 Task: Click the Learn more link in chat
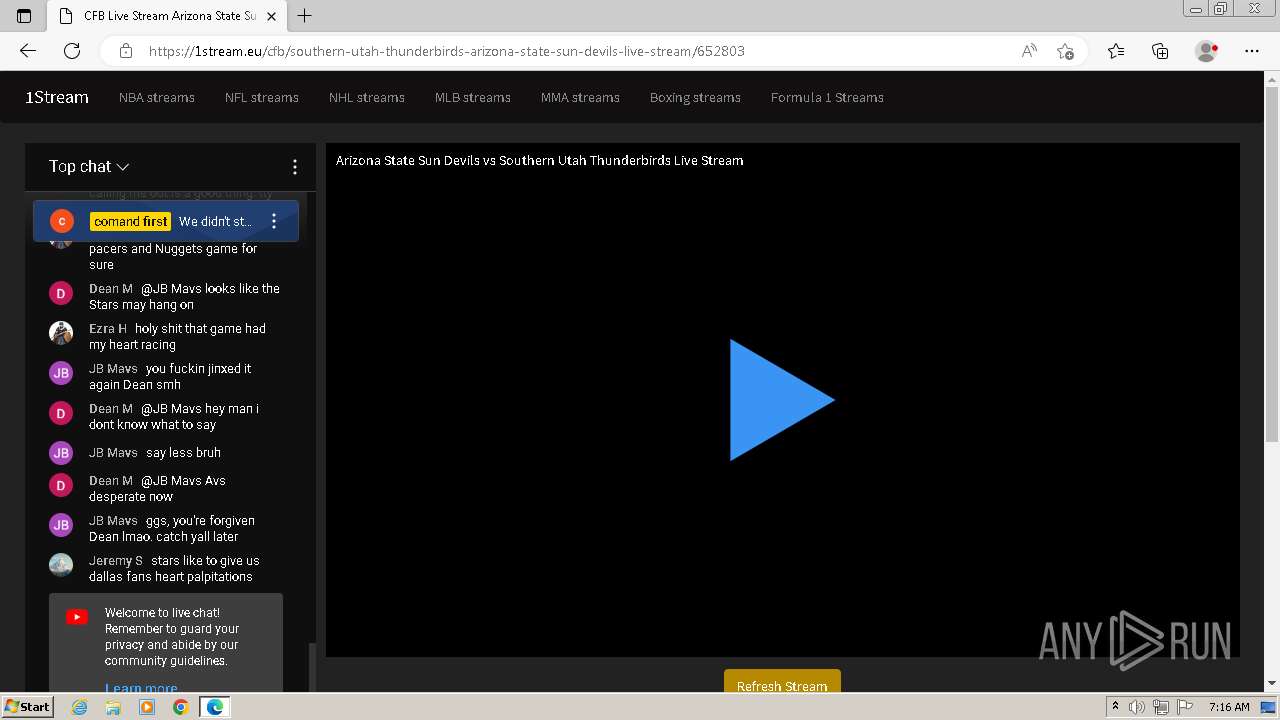tap(141, 687)
